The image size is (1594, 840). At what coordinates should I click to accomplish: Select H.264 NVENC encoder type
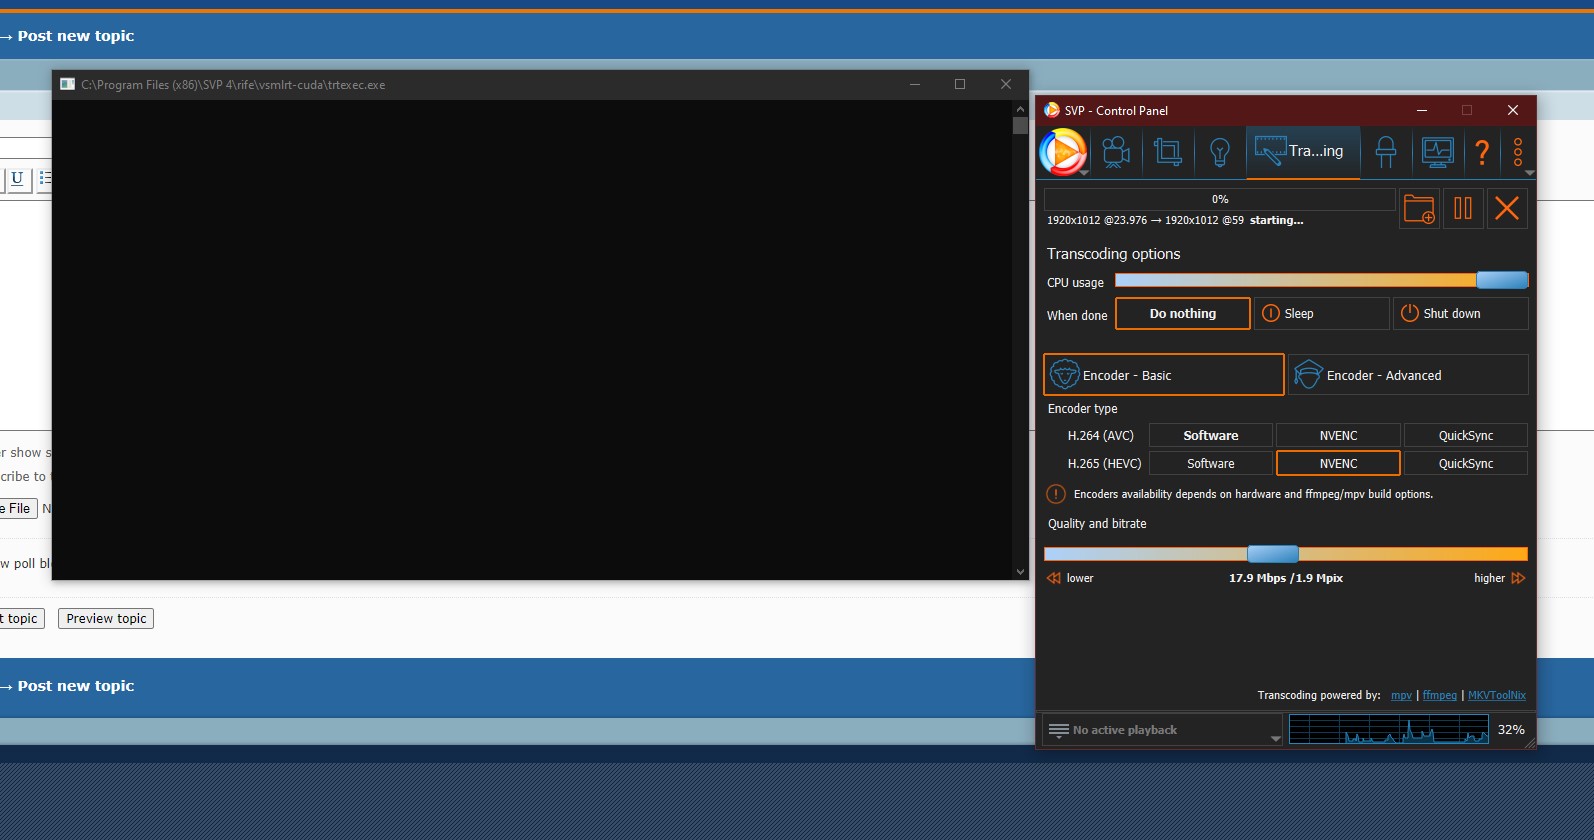[1338, 435]
